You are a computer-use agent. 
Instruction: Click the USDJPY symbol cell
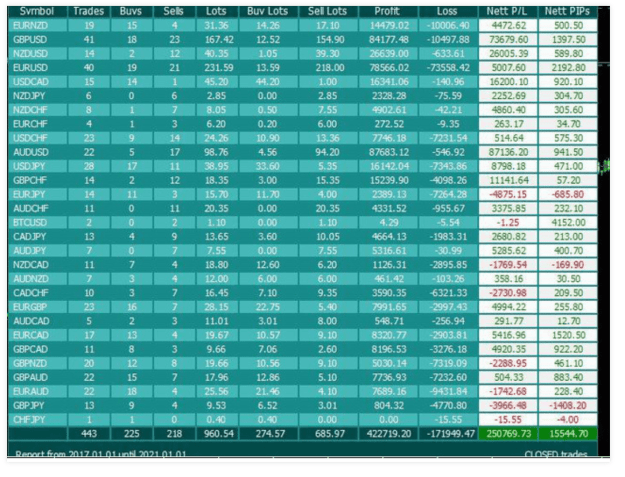coord(37,167)
